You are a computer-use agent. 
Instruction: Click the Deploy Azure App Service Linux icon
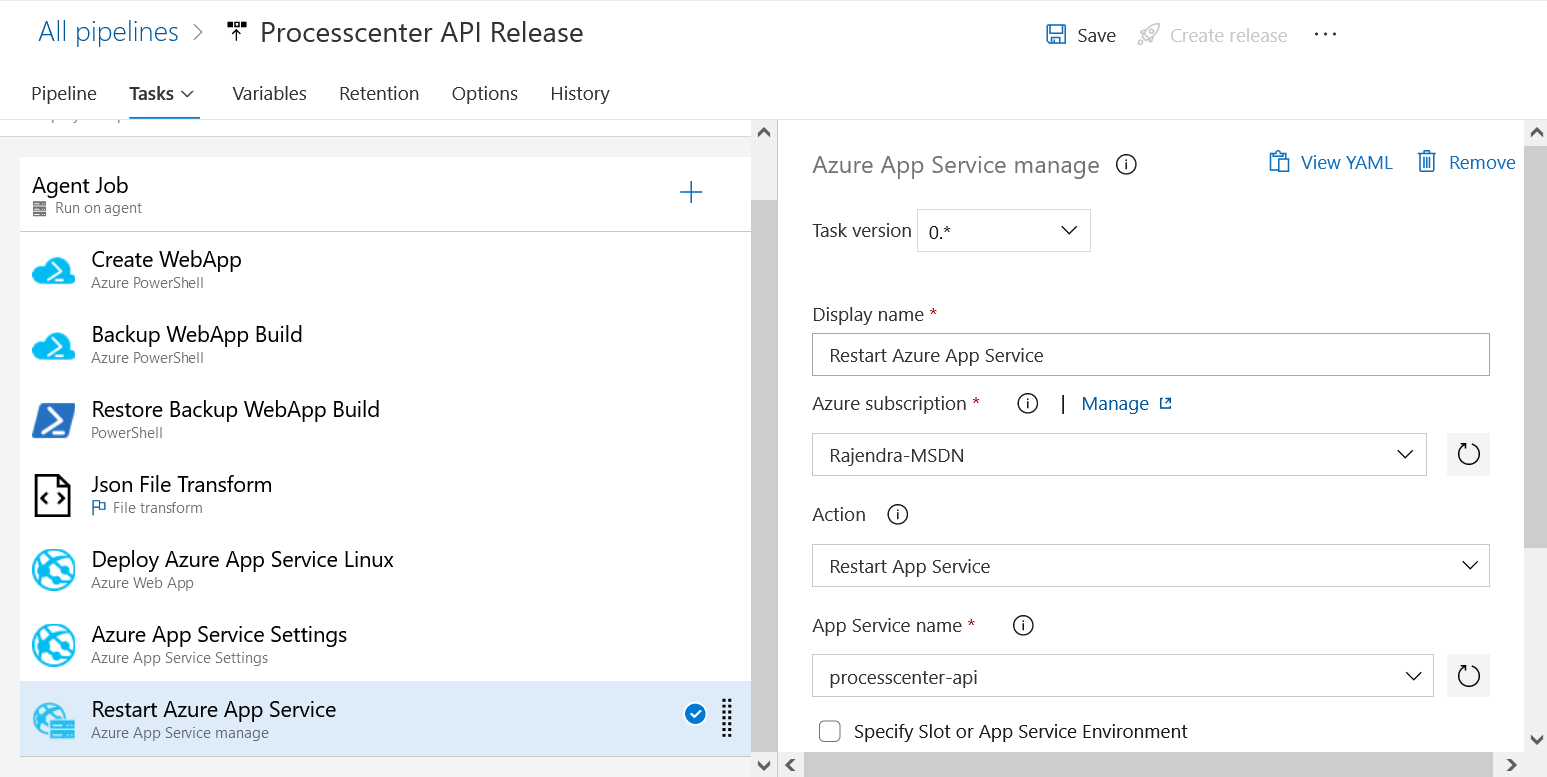pos(53,570)
